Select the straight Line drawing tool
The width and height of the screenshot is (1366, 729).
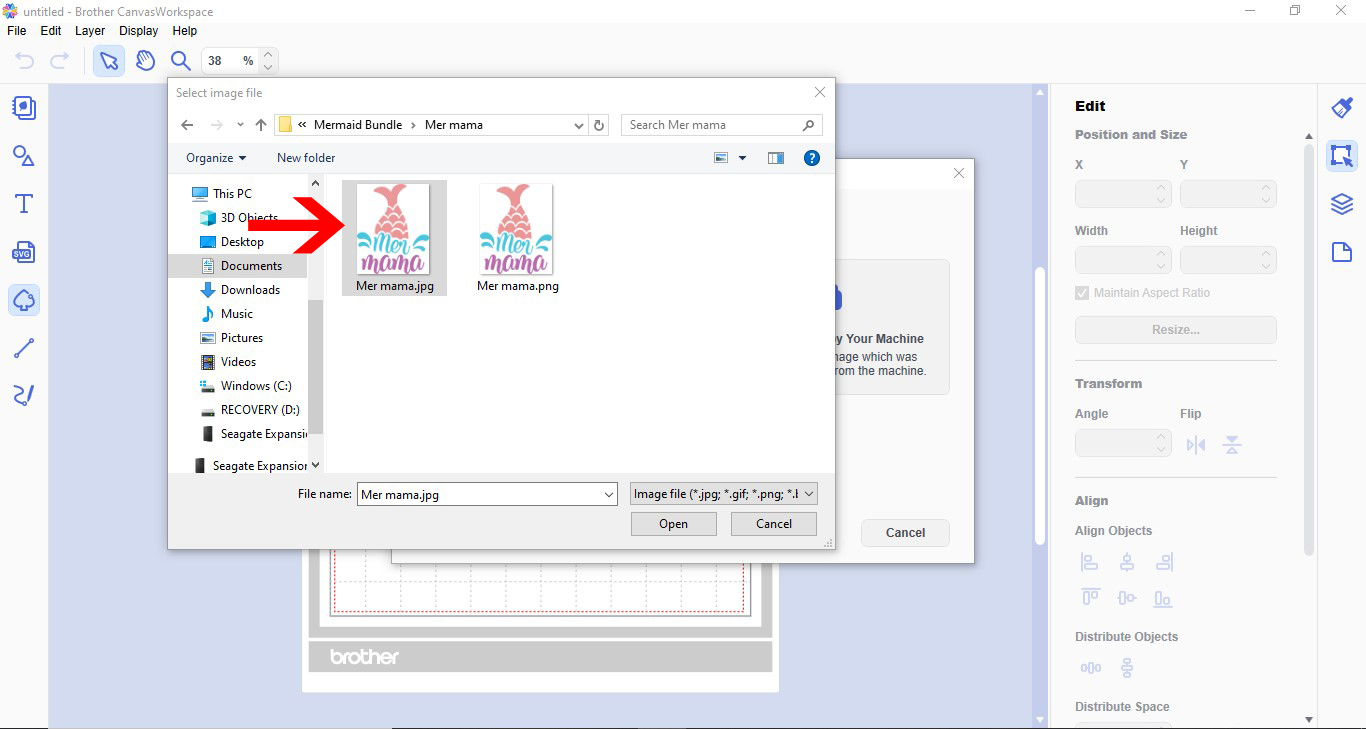(24, 348)
